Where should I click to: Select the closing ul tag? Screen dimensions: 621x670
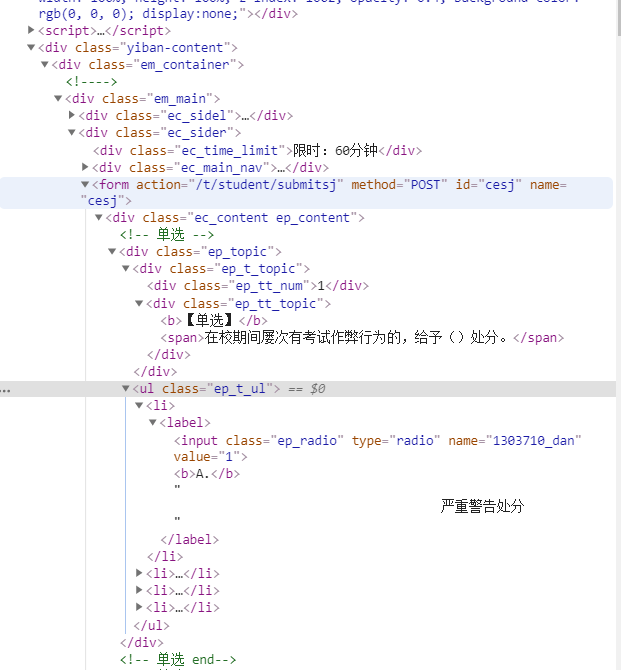[151, 625]
